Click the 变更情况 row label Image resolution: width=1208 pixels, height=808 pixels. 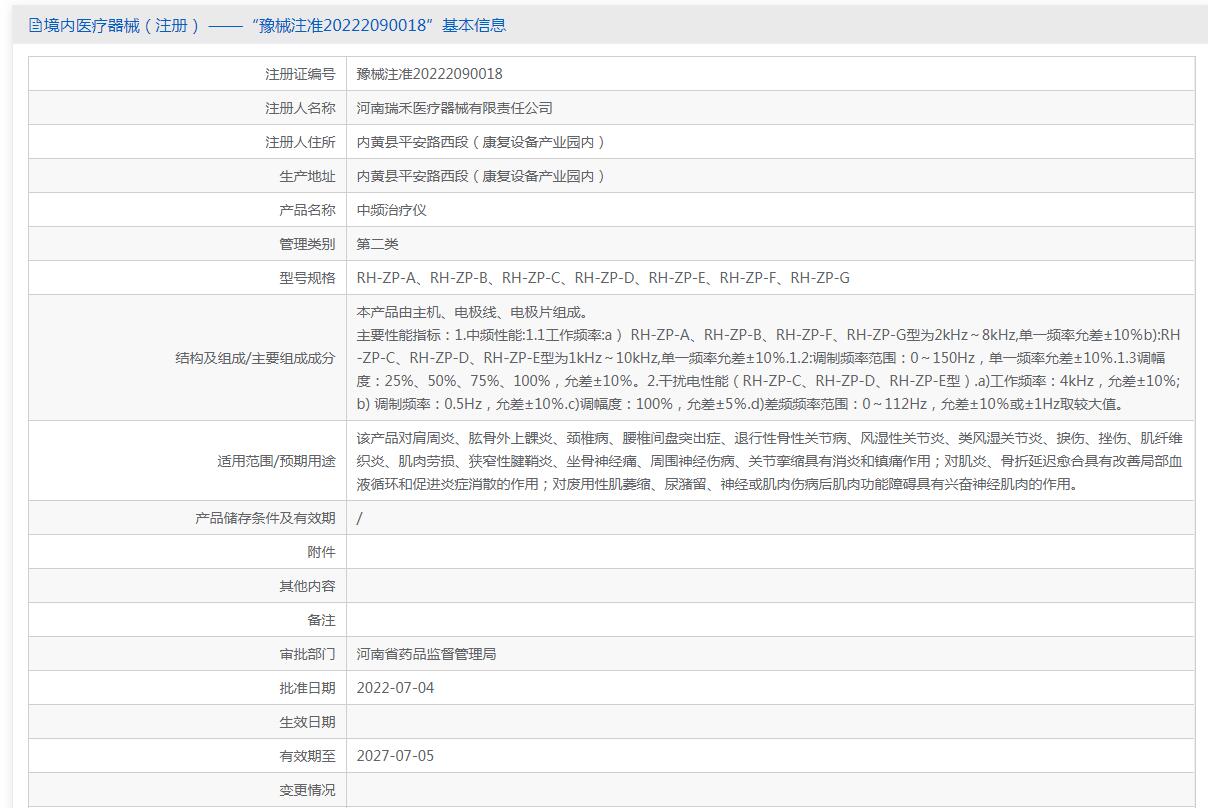(307, 790)
